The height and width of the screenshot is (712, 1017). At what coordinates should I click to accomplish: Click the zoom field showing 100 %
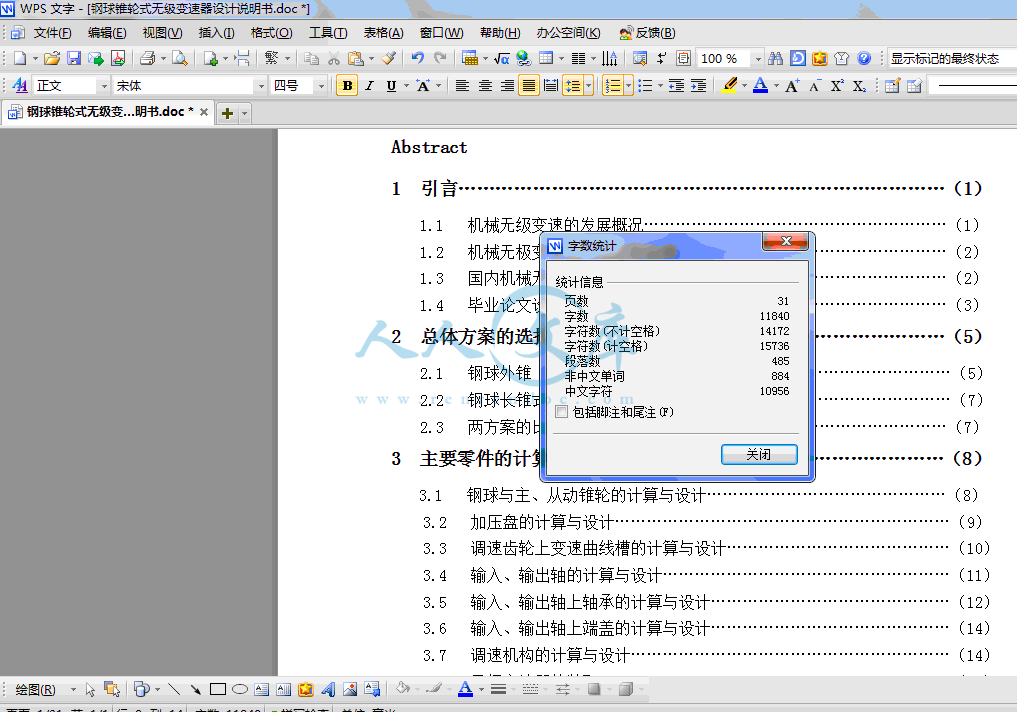coord(723,58)
